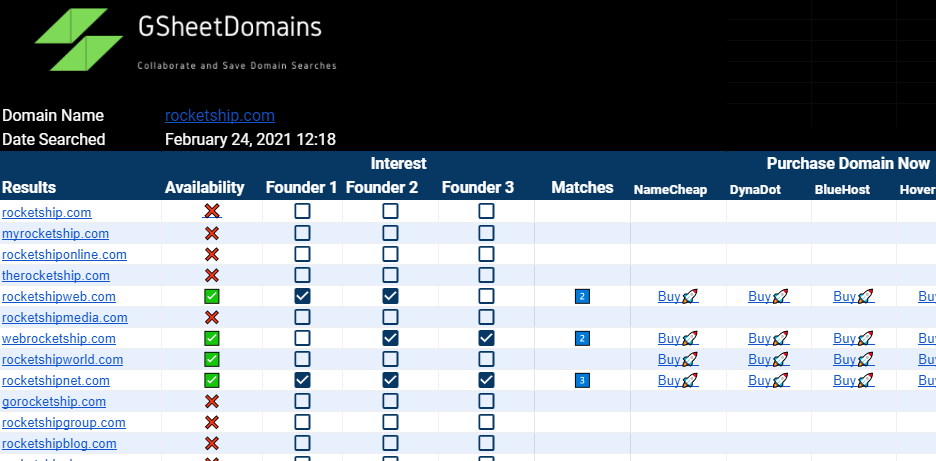Click red X availability icon for gorocketship.com
Image resolution: width=936 pixels, height=461 pixels.
(x=212, y=401)
